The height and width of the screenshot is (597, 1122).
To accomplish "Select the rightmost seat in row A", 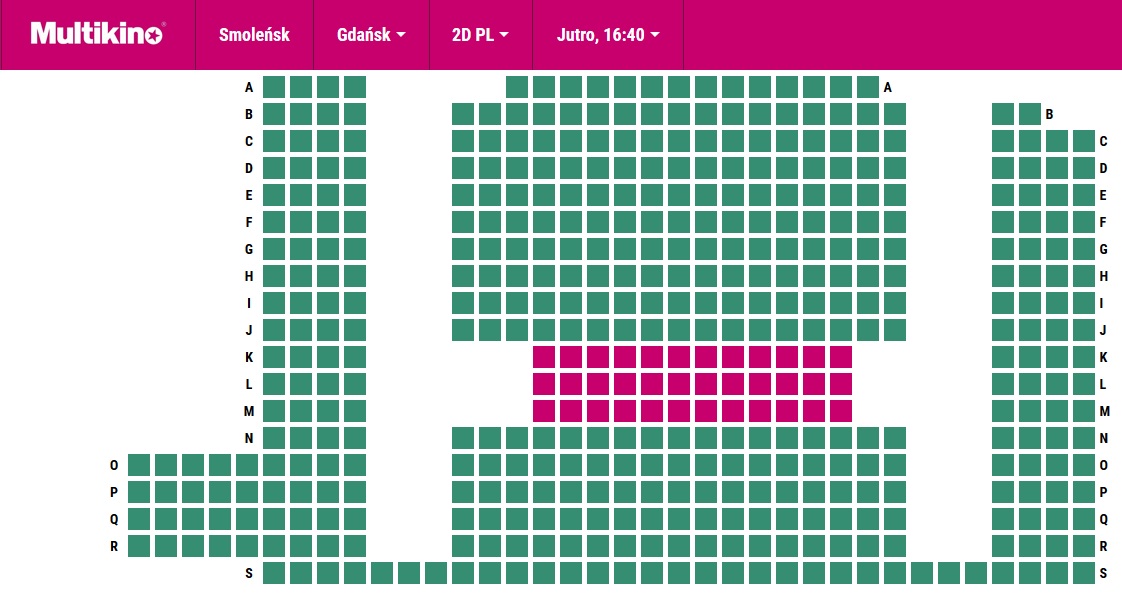I will click(x=867, y=87).
